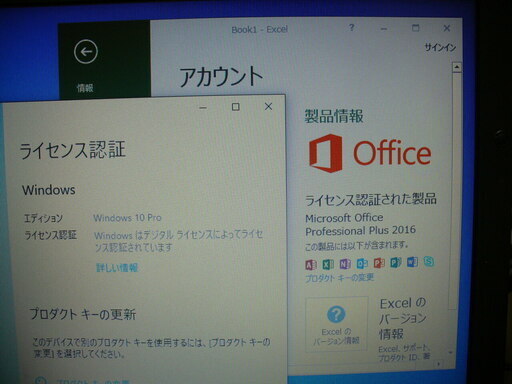Click 詳しい情報 link in activation window
512x384 pixels.
(x=117, y=268)
